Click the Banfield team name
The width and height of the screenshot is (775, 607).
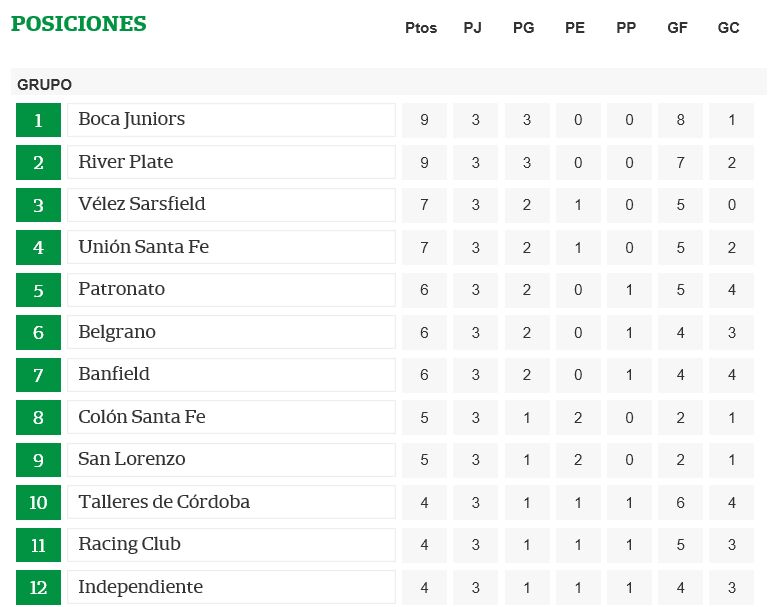pos(114,374)
